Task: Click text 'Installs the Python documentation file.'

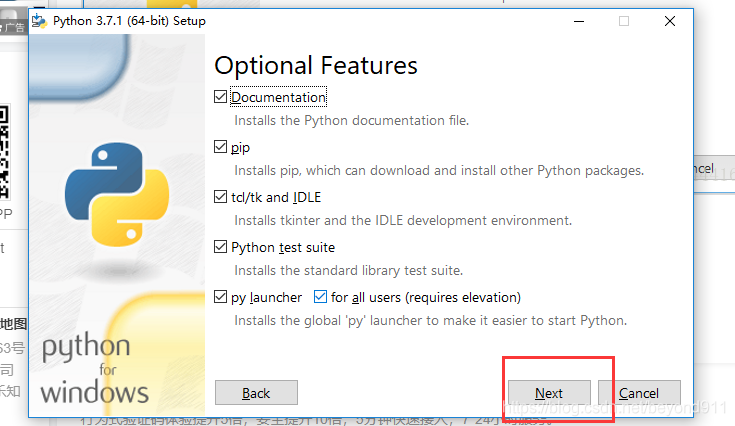Action: (x=352, y=120)
